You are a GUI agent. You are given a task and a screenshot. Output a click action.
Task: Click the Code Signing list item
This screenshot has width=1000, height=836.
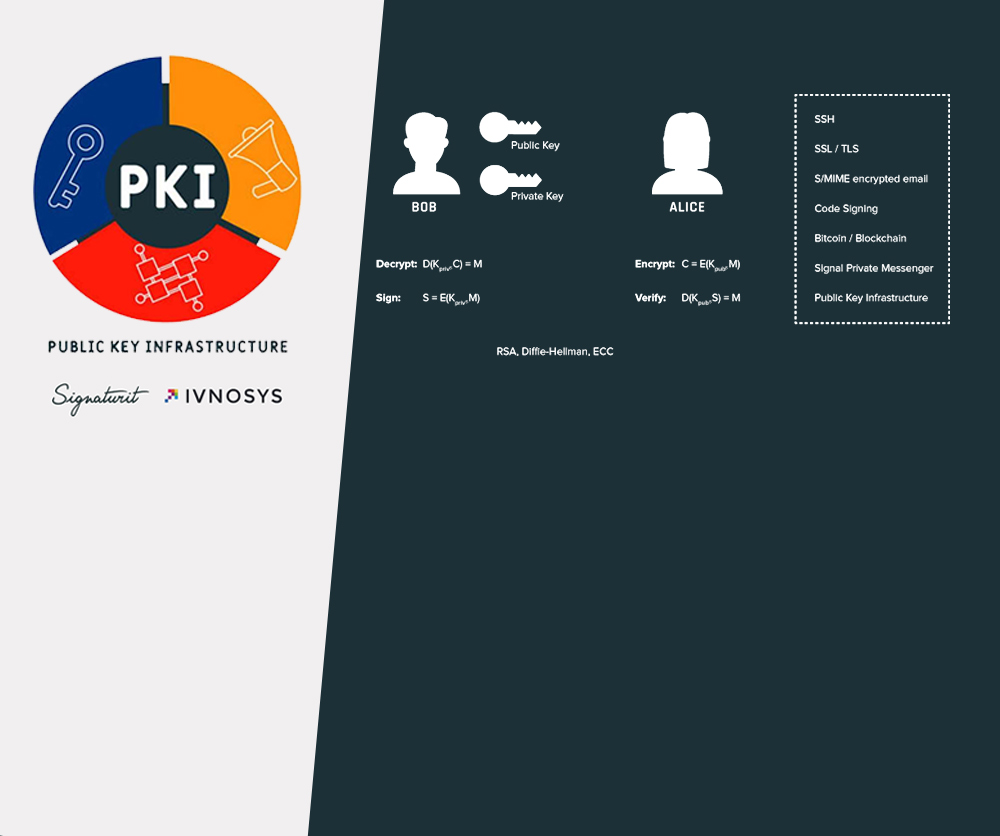[846, 209]
